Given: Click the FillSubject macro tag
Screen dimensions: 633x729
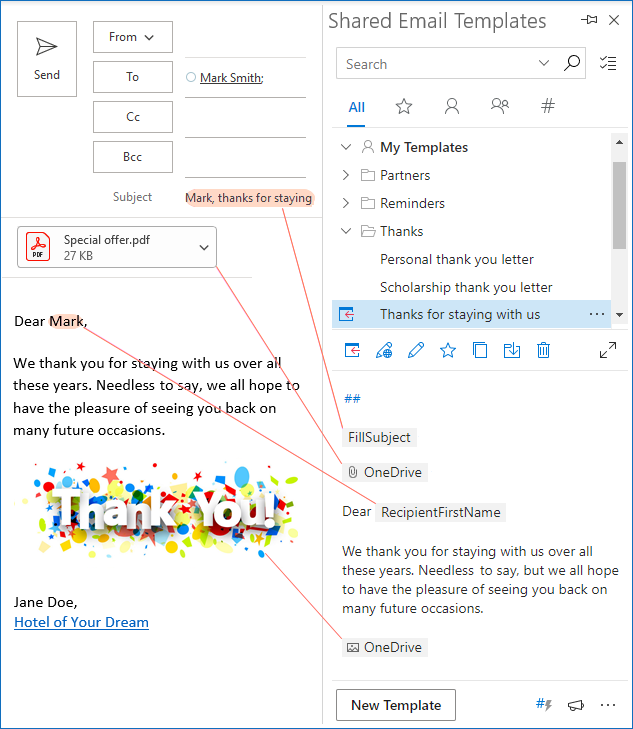Looking at the screenshot, I should coord(379,437).
